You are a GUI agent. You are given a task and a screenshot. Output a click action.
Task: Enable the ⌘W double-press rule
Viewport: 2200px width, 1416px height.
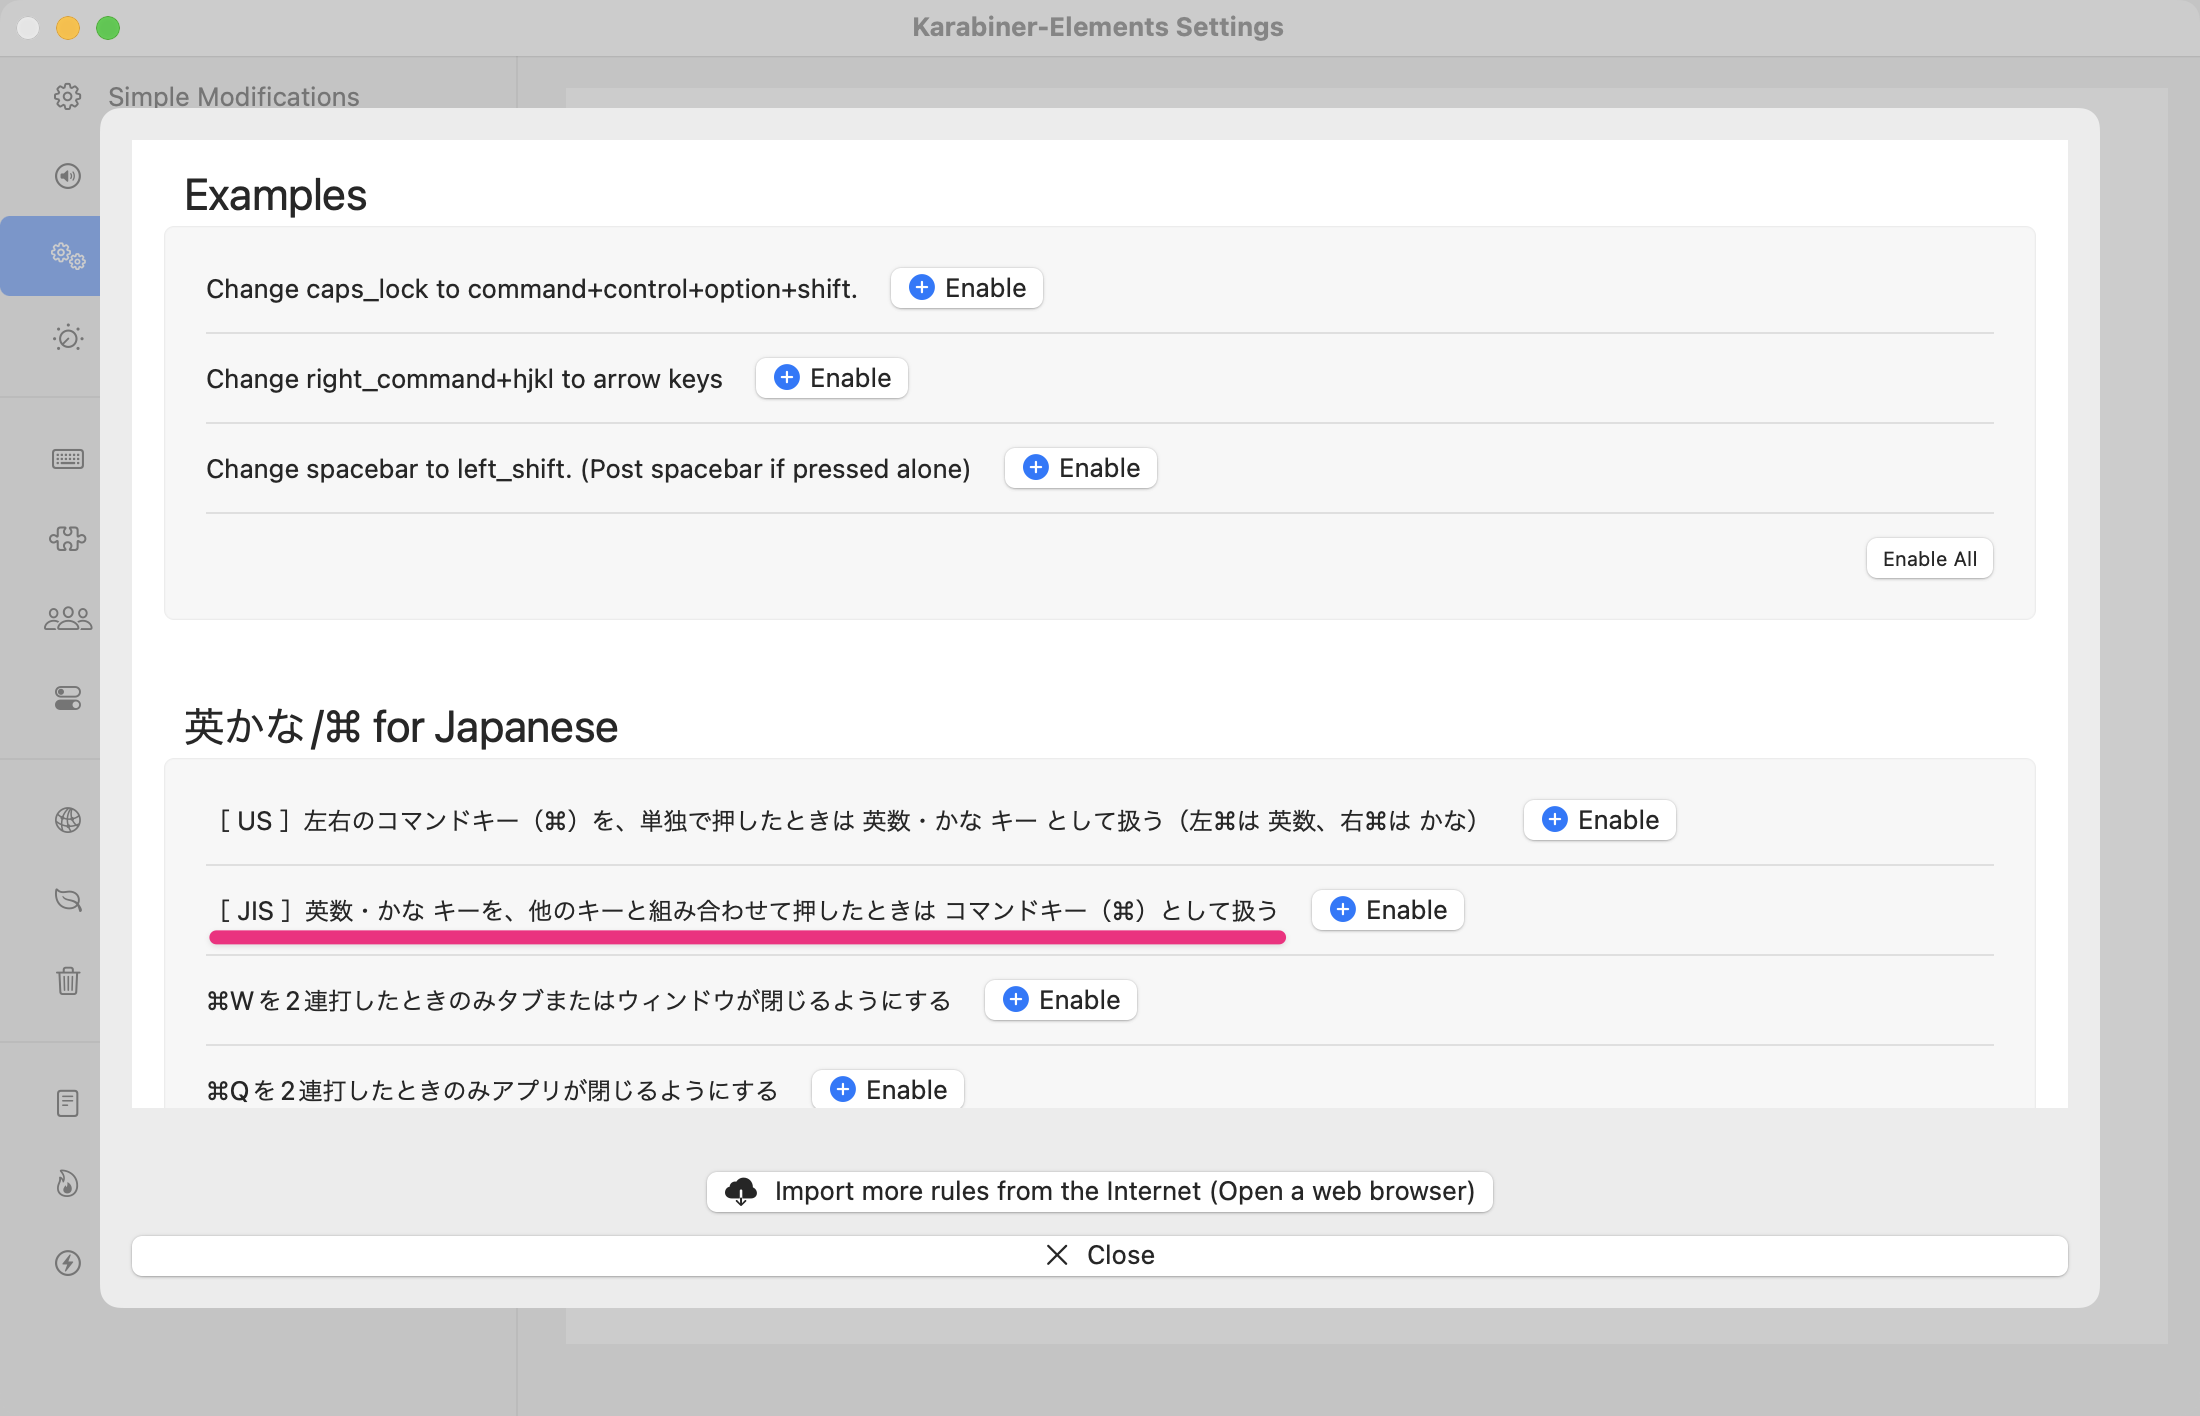[x=1060, y=1000]
